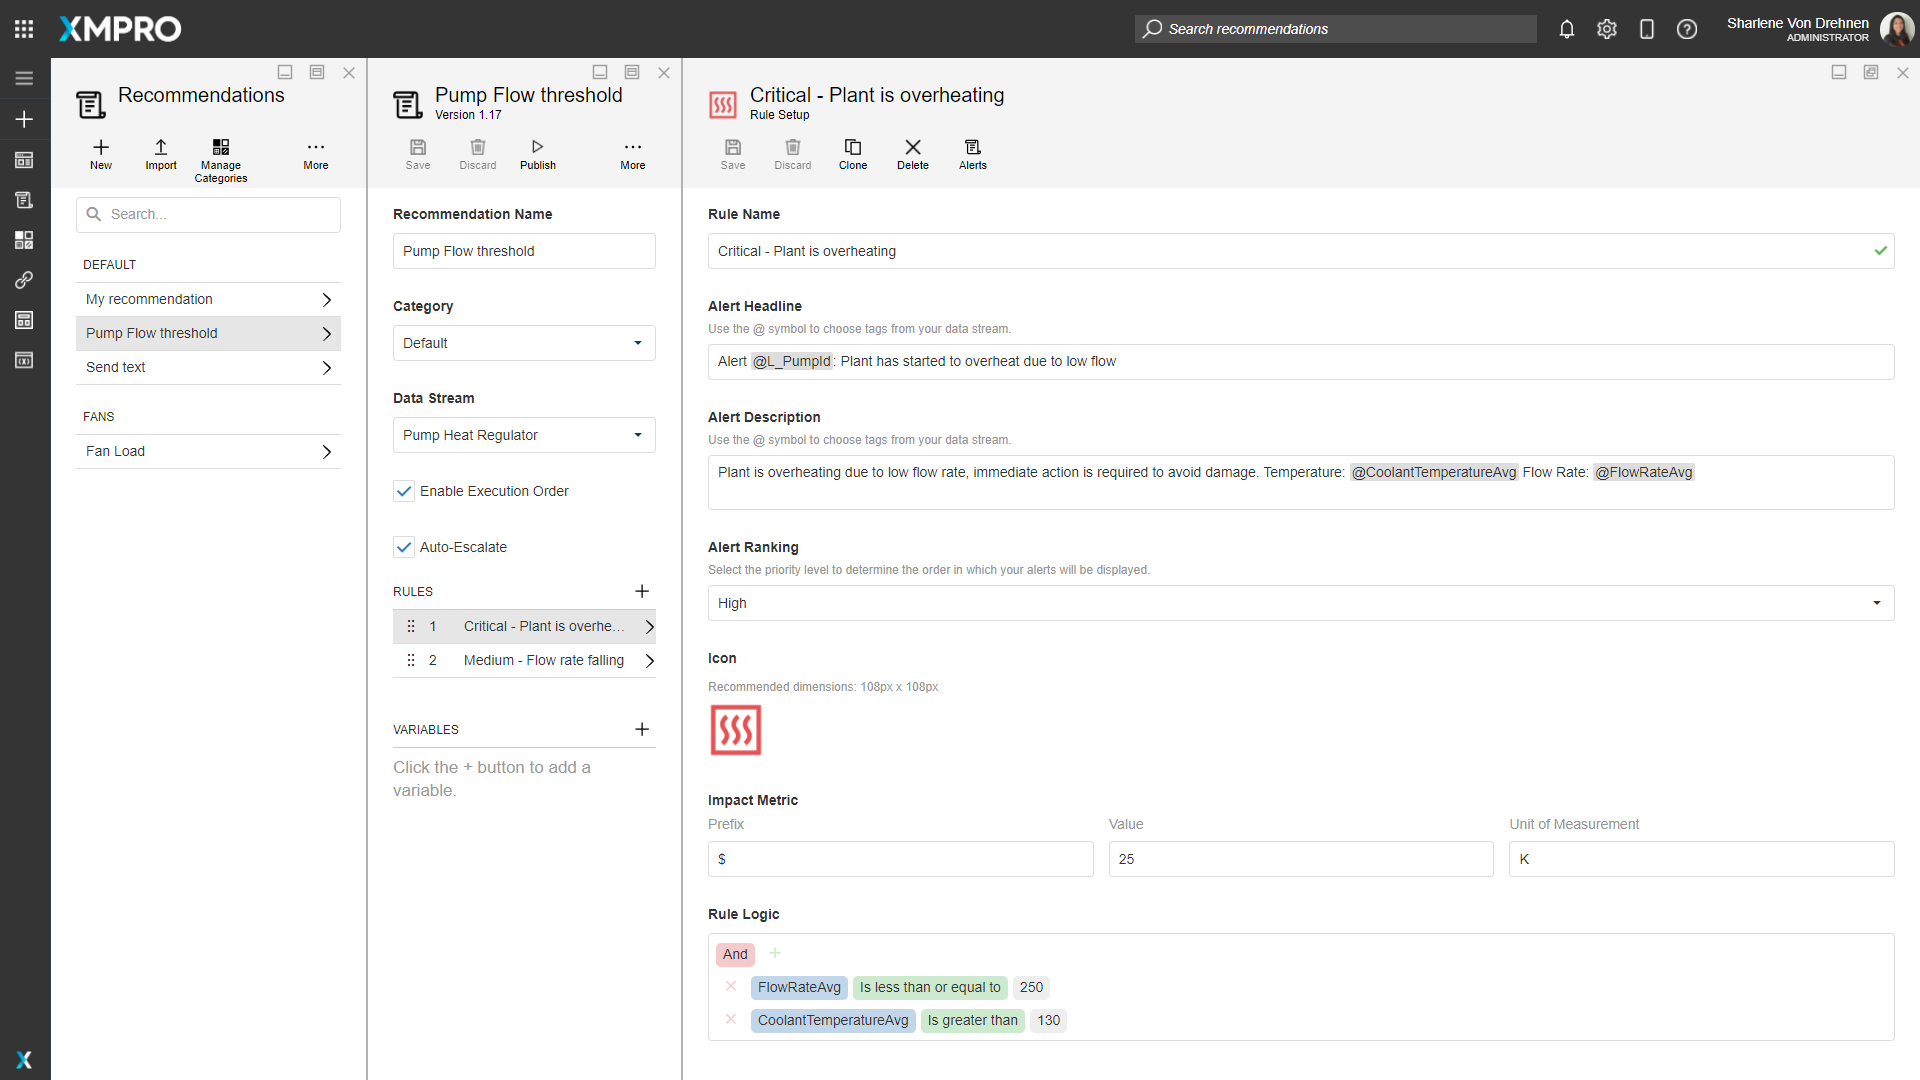The height and width of the screenshot is (1080, 1920).
Task: Click 'Is greater than' operator
Action: pos(972,1020)
